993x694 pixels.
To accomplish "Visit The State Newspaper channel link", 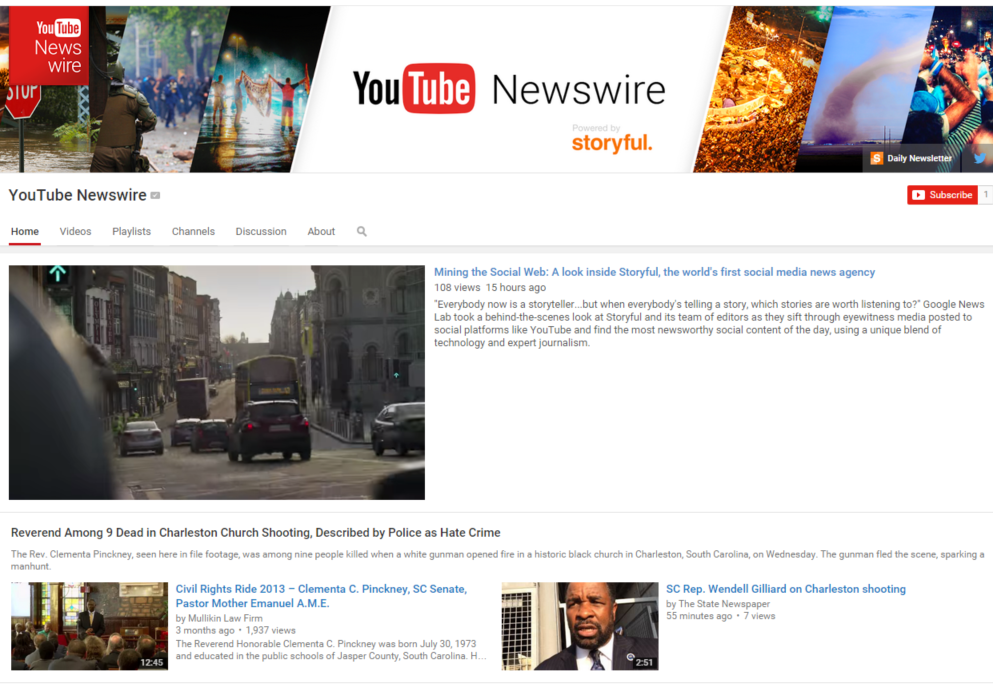I will (x=724, y=604).
